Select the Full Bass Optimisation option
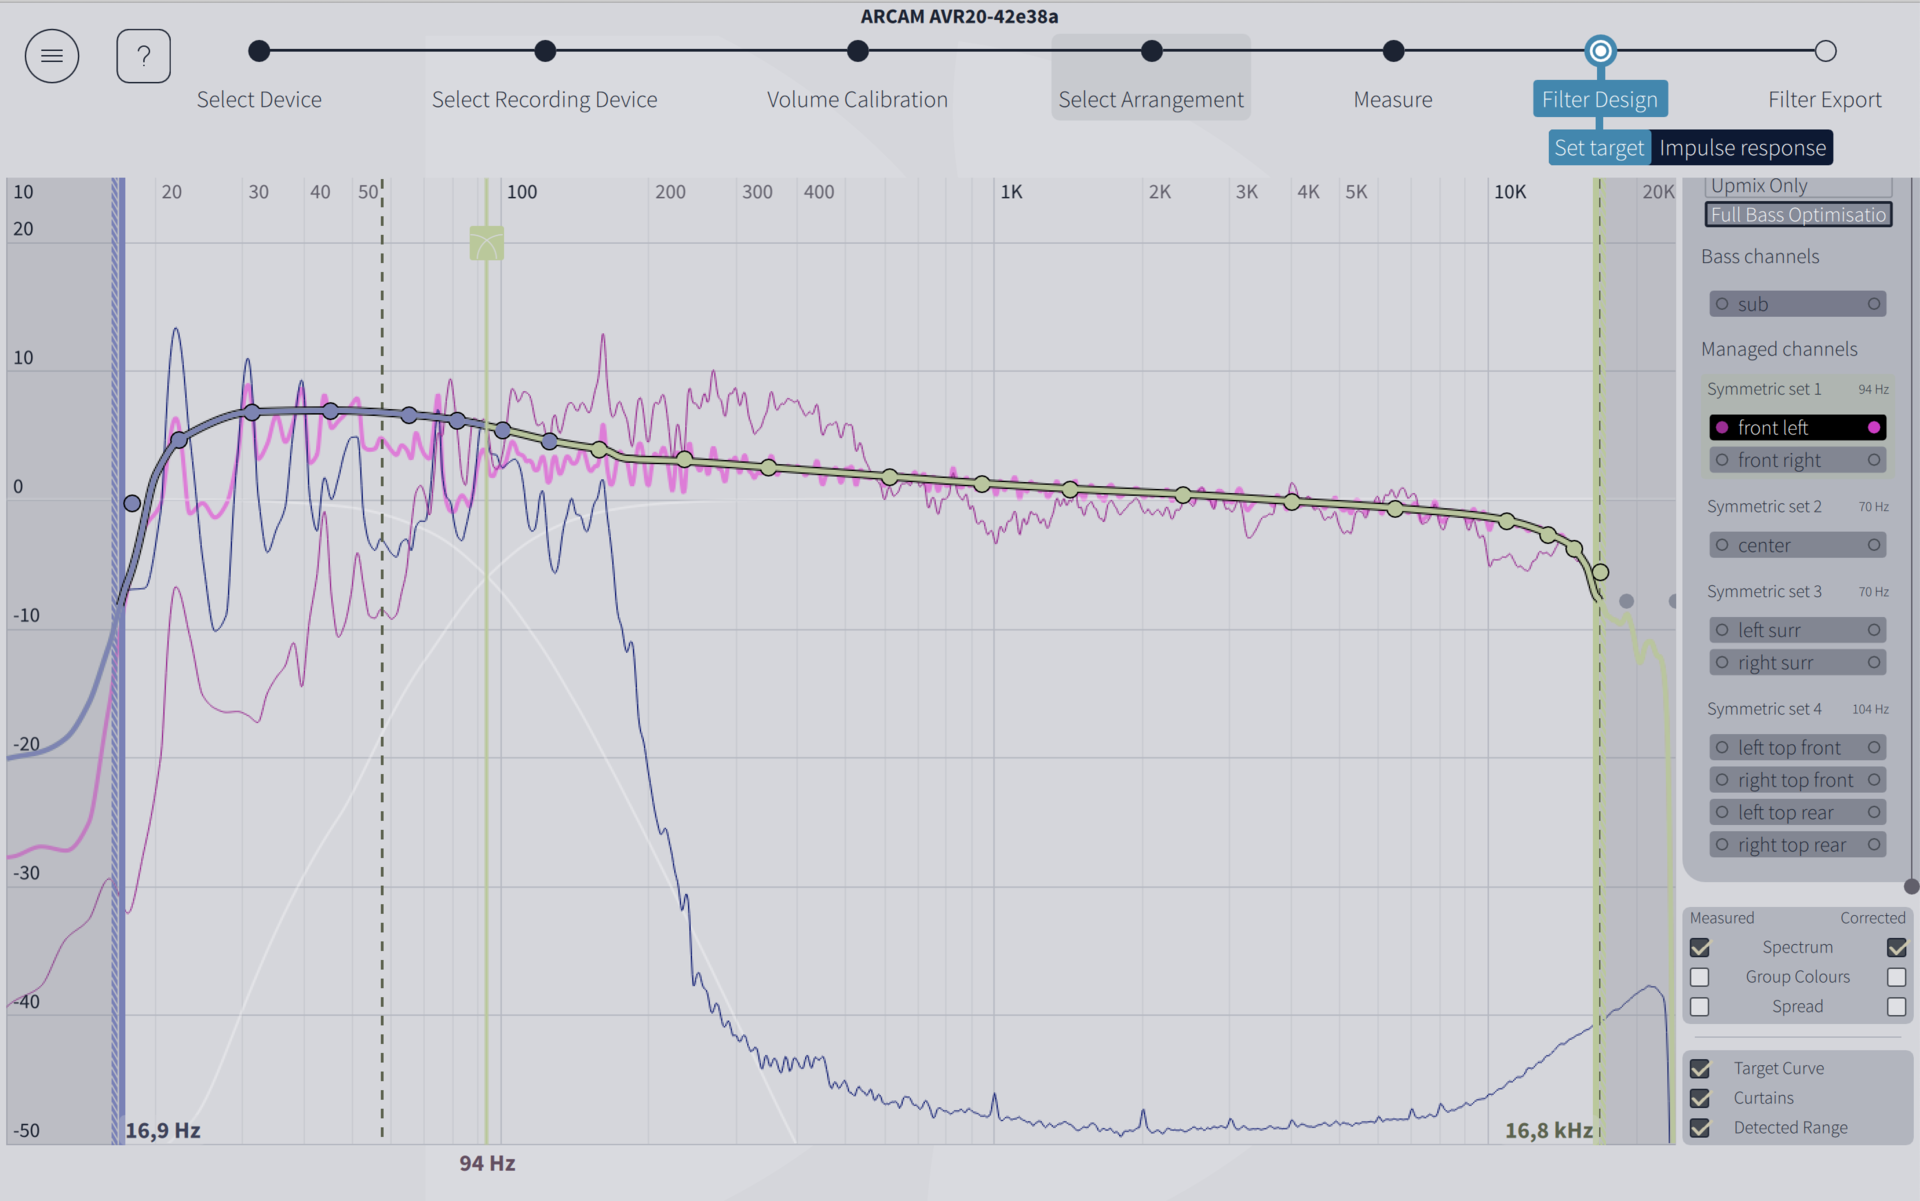 point(1797,215)
